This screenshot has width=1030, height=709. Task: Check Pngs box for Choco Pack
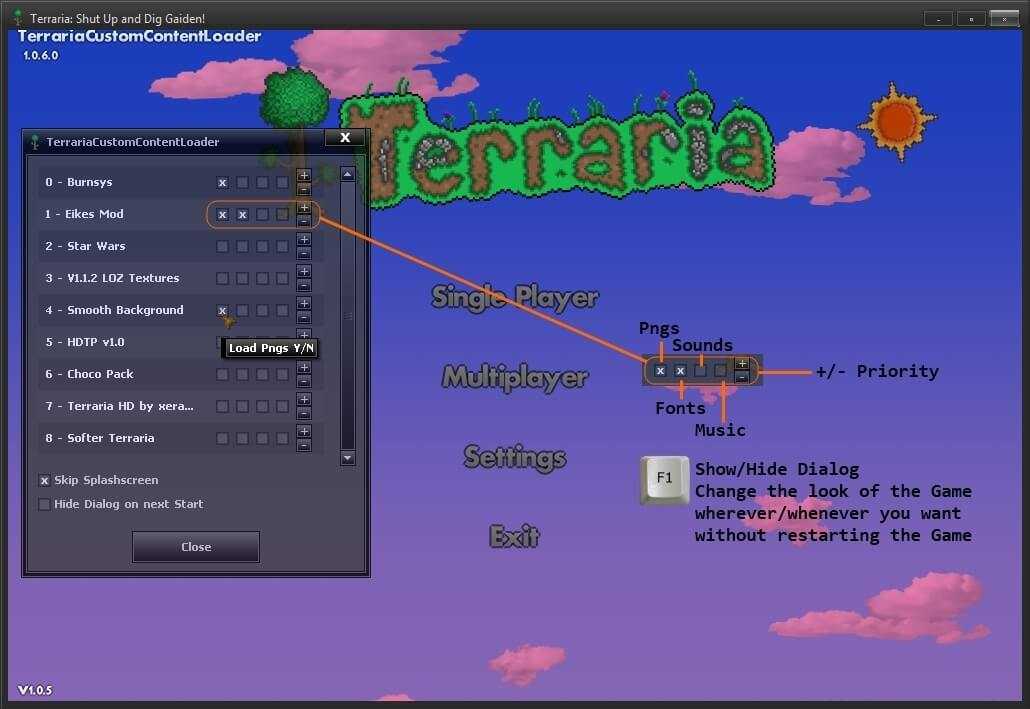tap(223, 375)
